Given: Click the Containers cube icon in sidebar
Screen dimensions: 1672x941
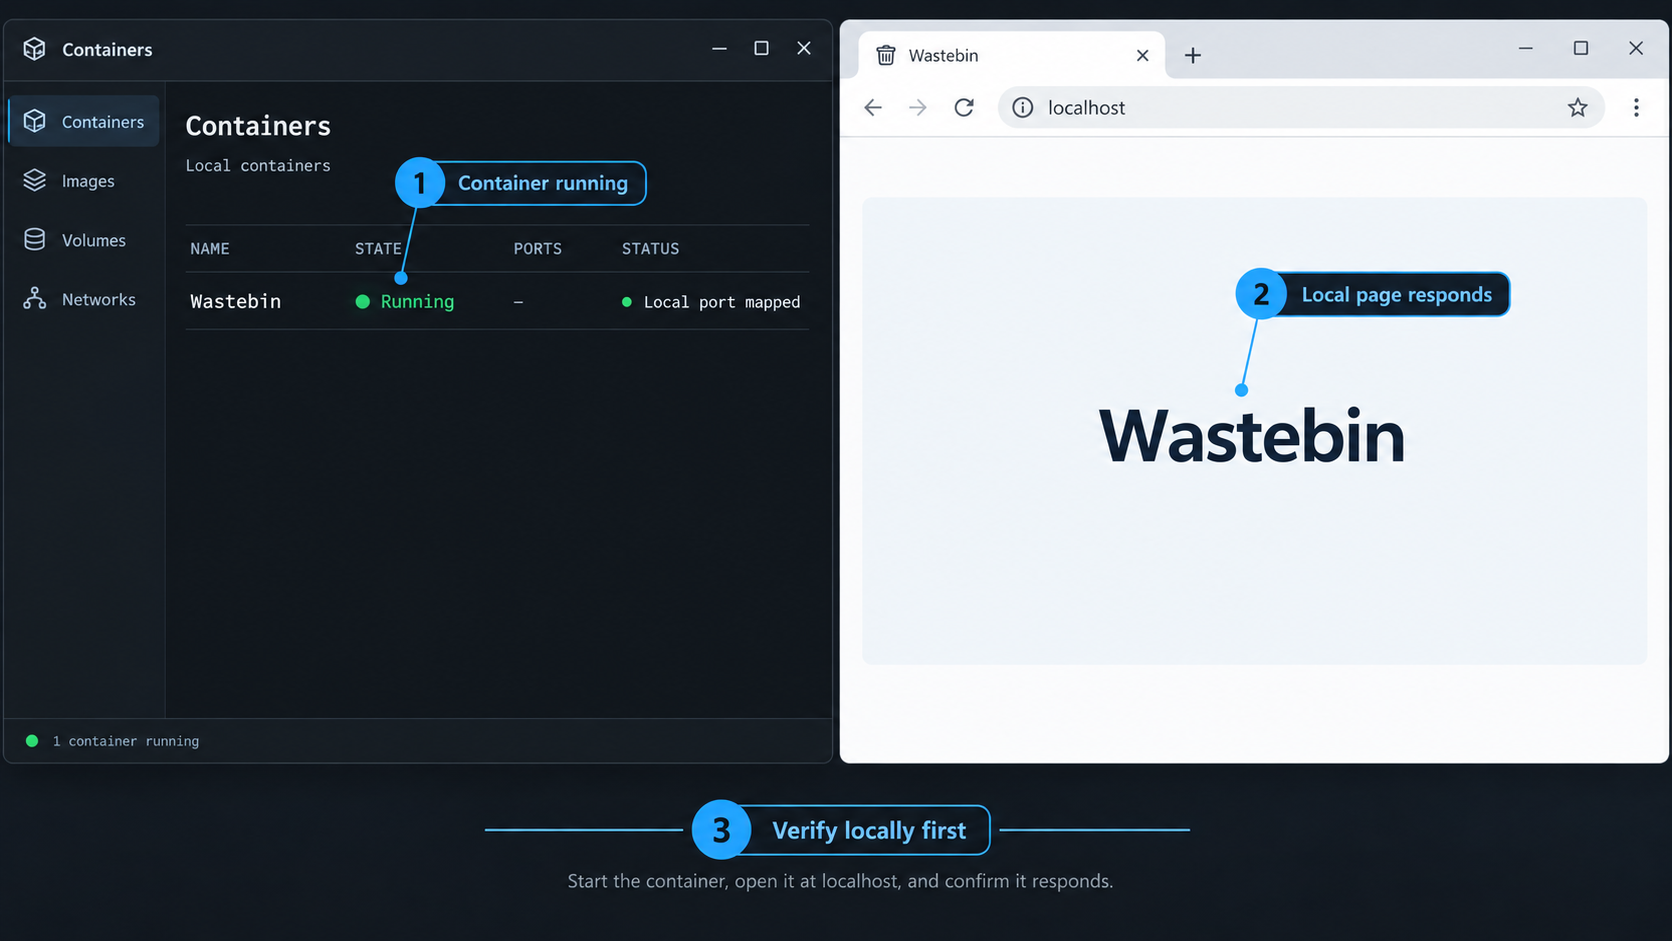Looking at the screenshot, I should pyautogui.click(x=35, y=121).
